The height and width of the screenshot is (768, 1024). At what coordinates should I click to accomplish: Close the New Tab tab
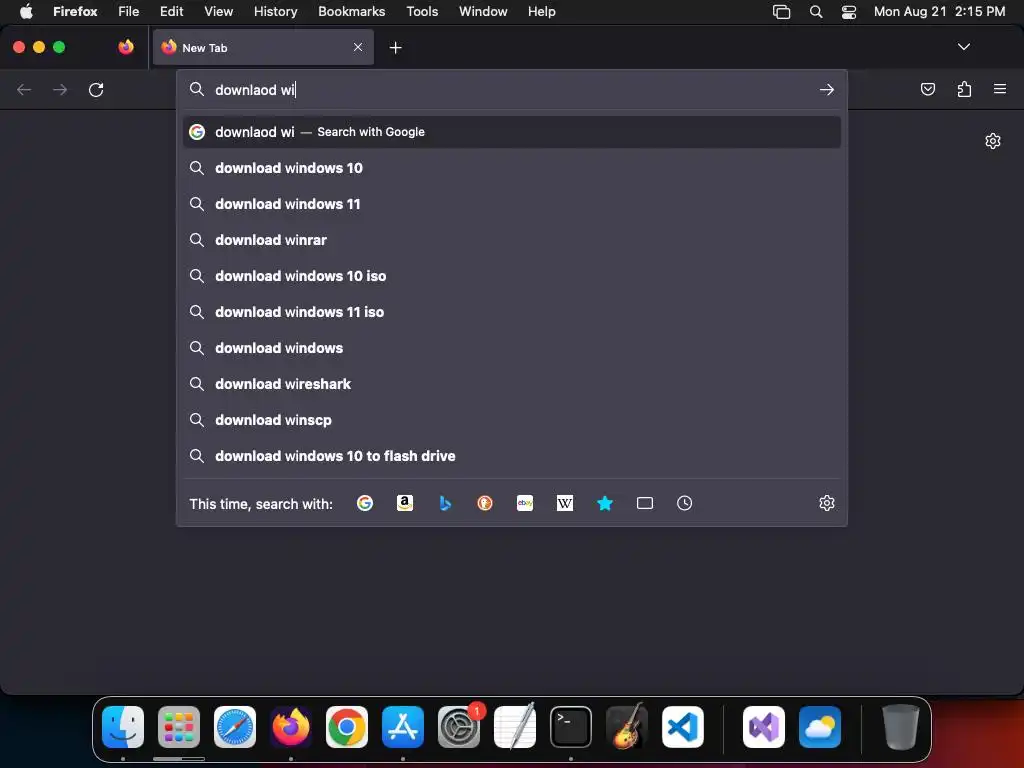coord(358,47)
